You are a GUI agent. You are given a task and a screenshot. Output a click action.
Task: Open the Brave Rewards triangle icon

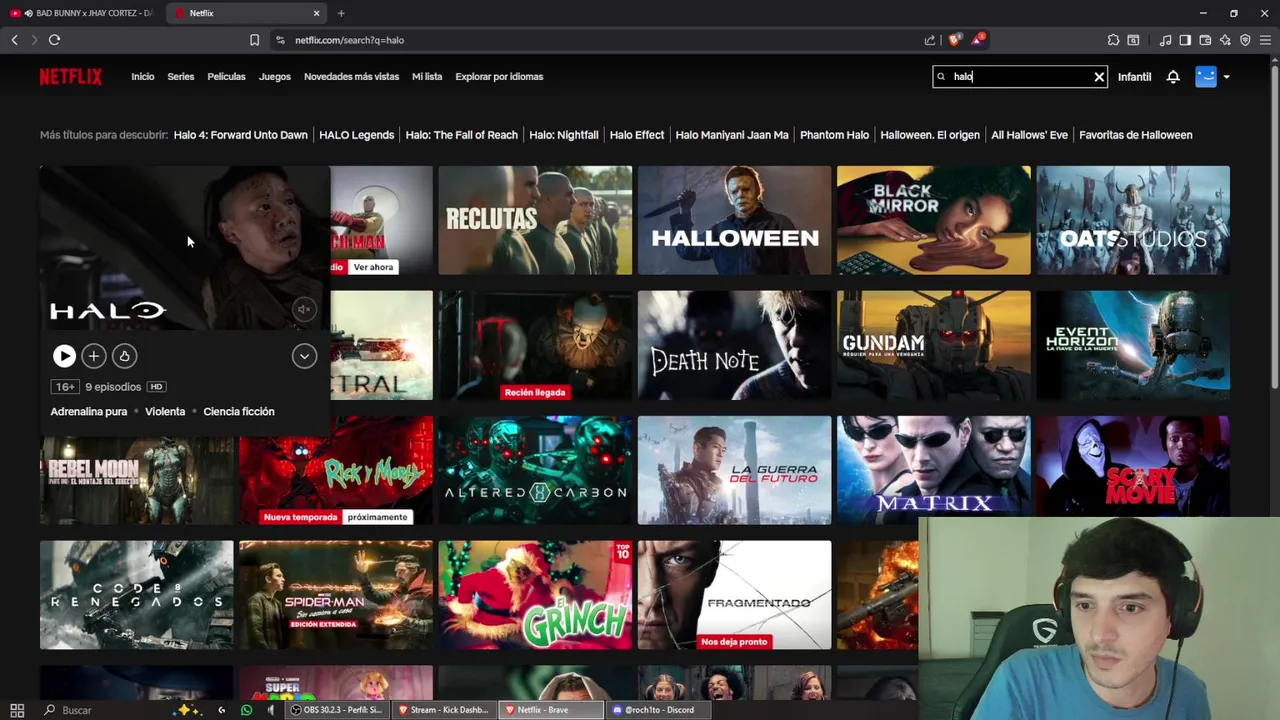pyautogui.click(x=978, y=40)
